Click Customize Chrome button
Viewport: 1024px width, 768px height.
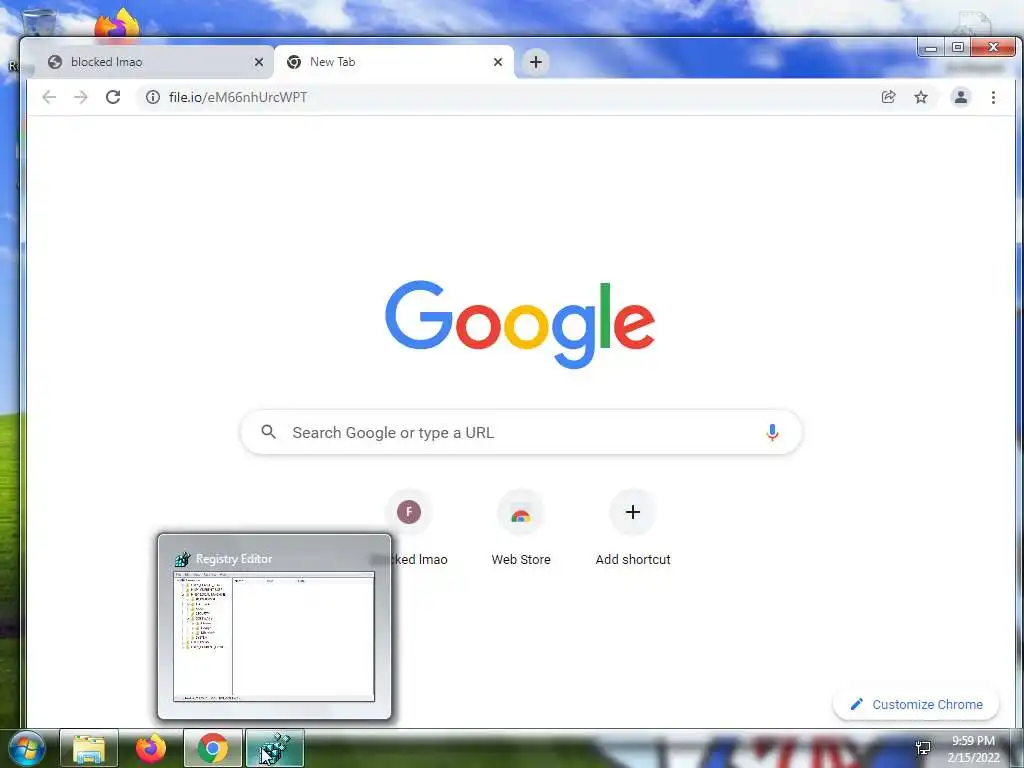[916, 705]
